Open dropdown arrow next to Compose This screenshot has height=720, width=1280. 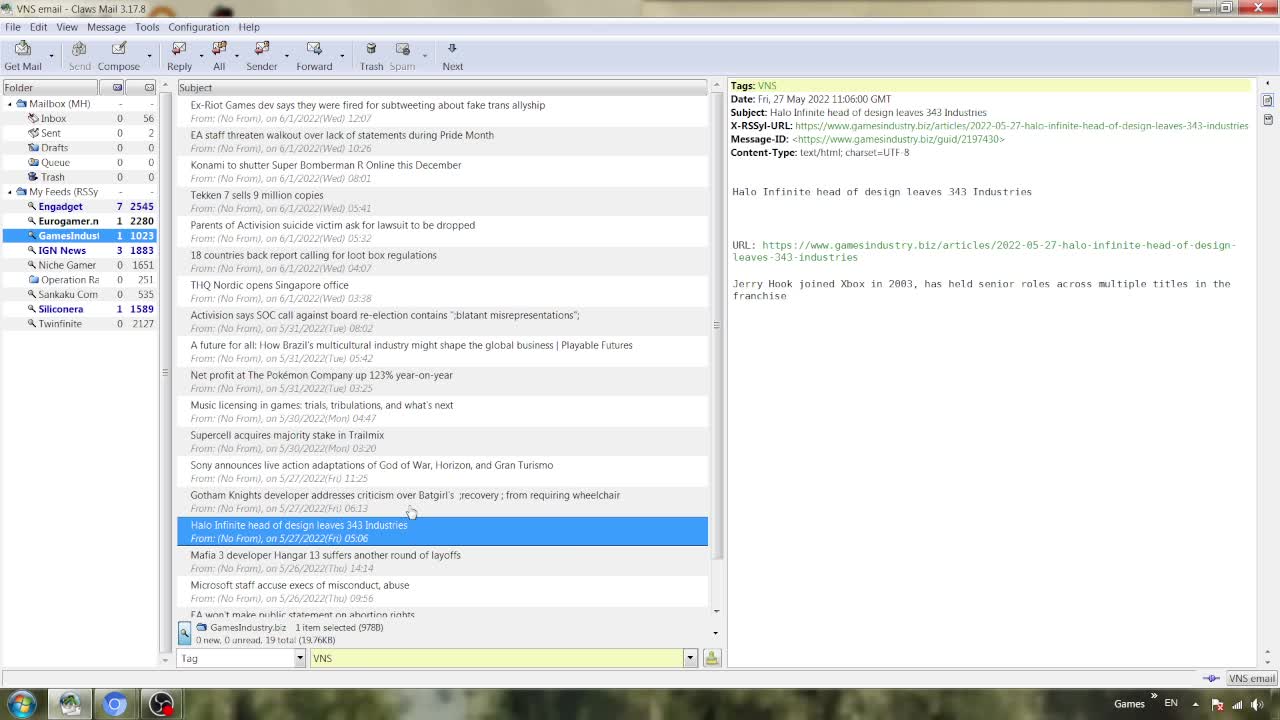point(149,56)
